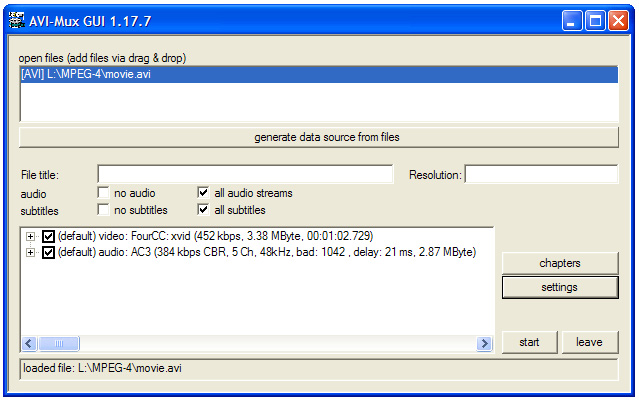Minimize the AVI-Mux GUI window

(571, 20)
